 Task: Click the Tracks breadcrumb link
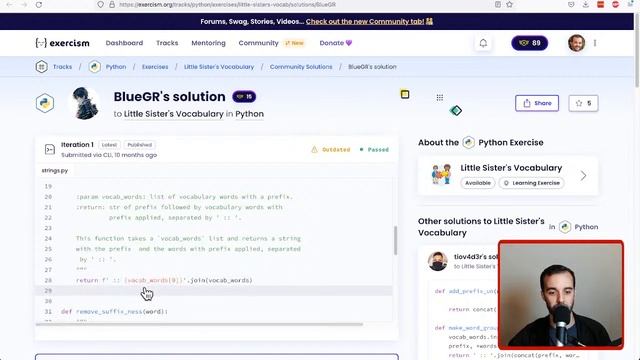[x=62, y=67]
